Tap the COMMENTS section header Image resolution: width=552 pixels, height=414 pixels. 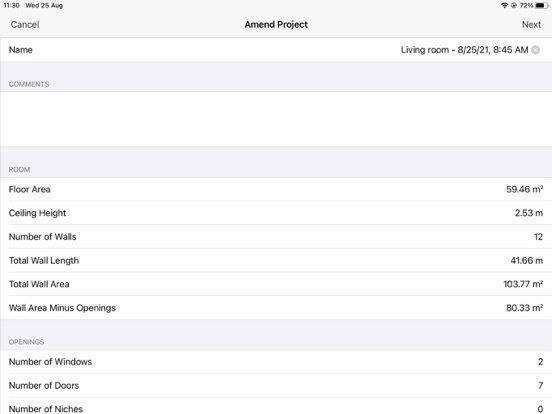click(x=29, y=84)
